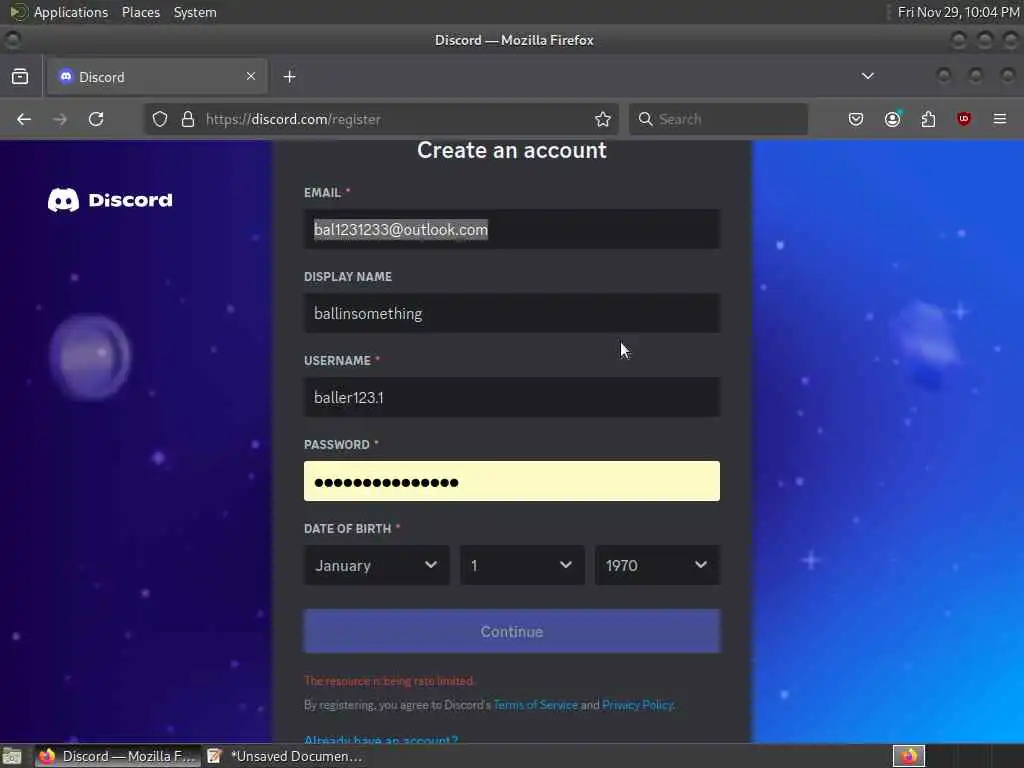Image resolution: width=1024 pixels, height=768 pixels.
Task: Focus the browser Search box
Action: [x=718, y=120]
